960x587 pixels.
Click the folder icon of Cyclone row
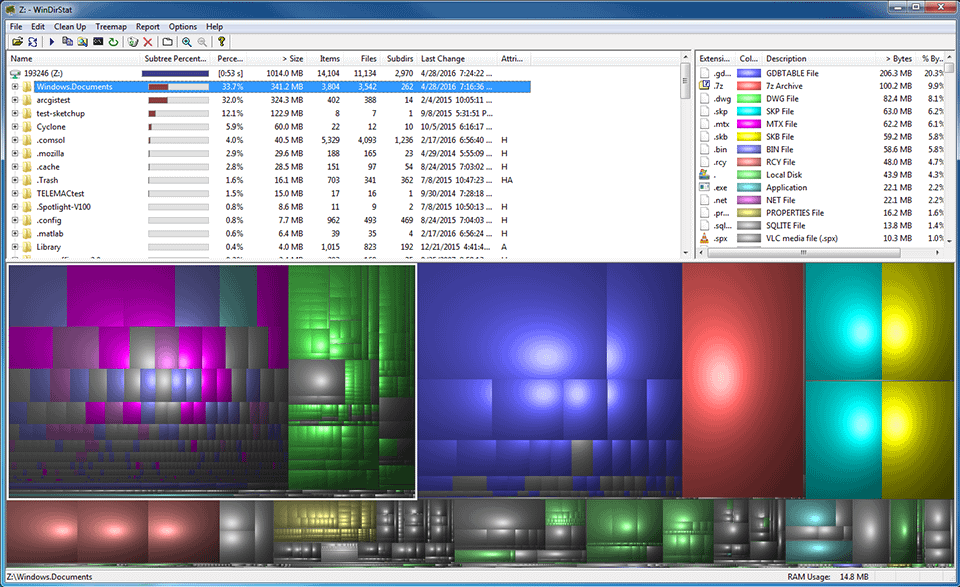pyautogui.click(x=27, y=127)
